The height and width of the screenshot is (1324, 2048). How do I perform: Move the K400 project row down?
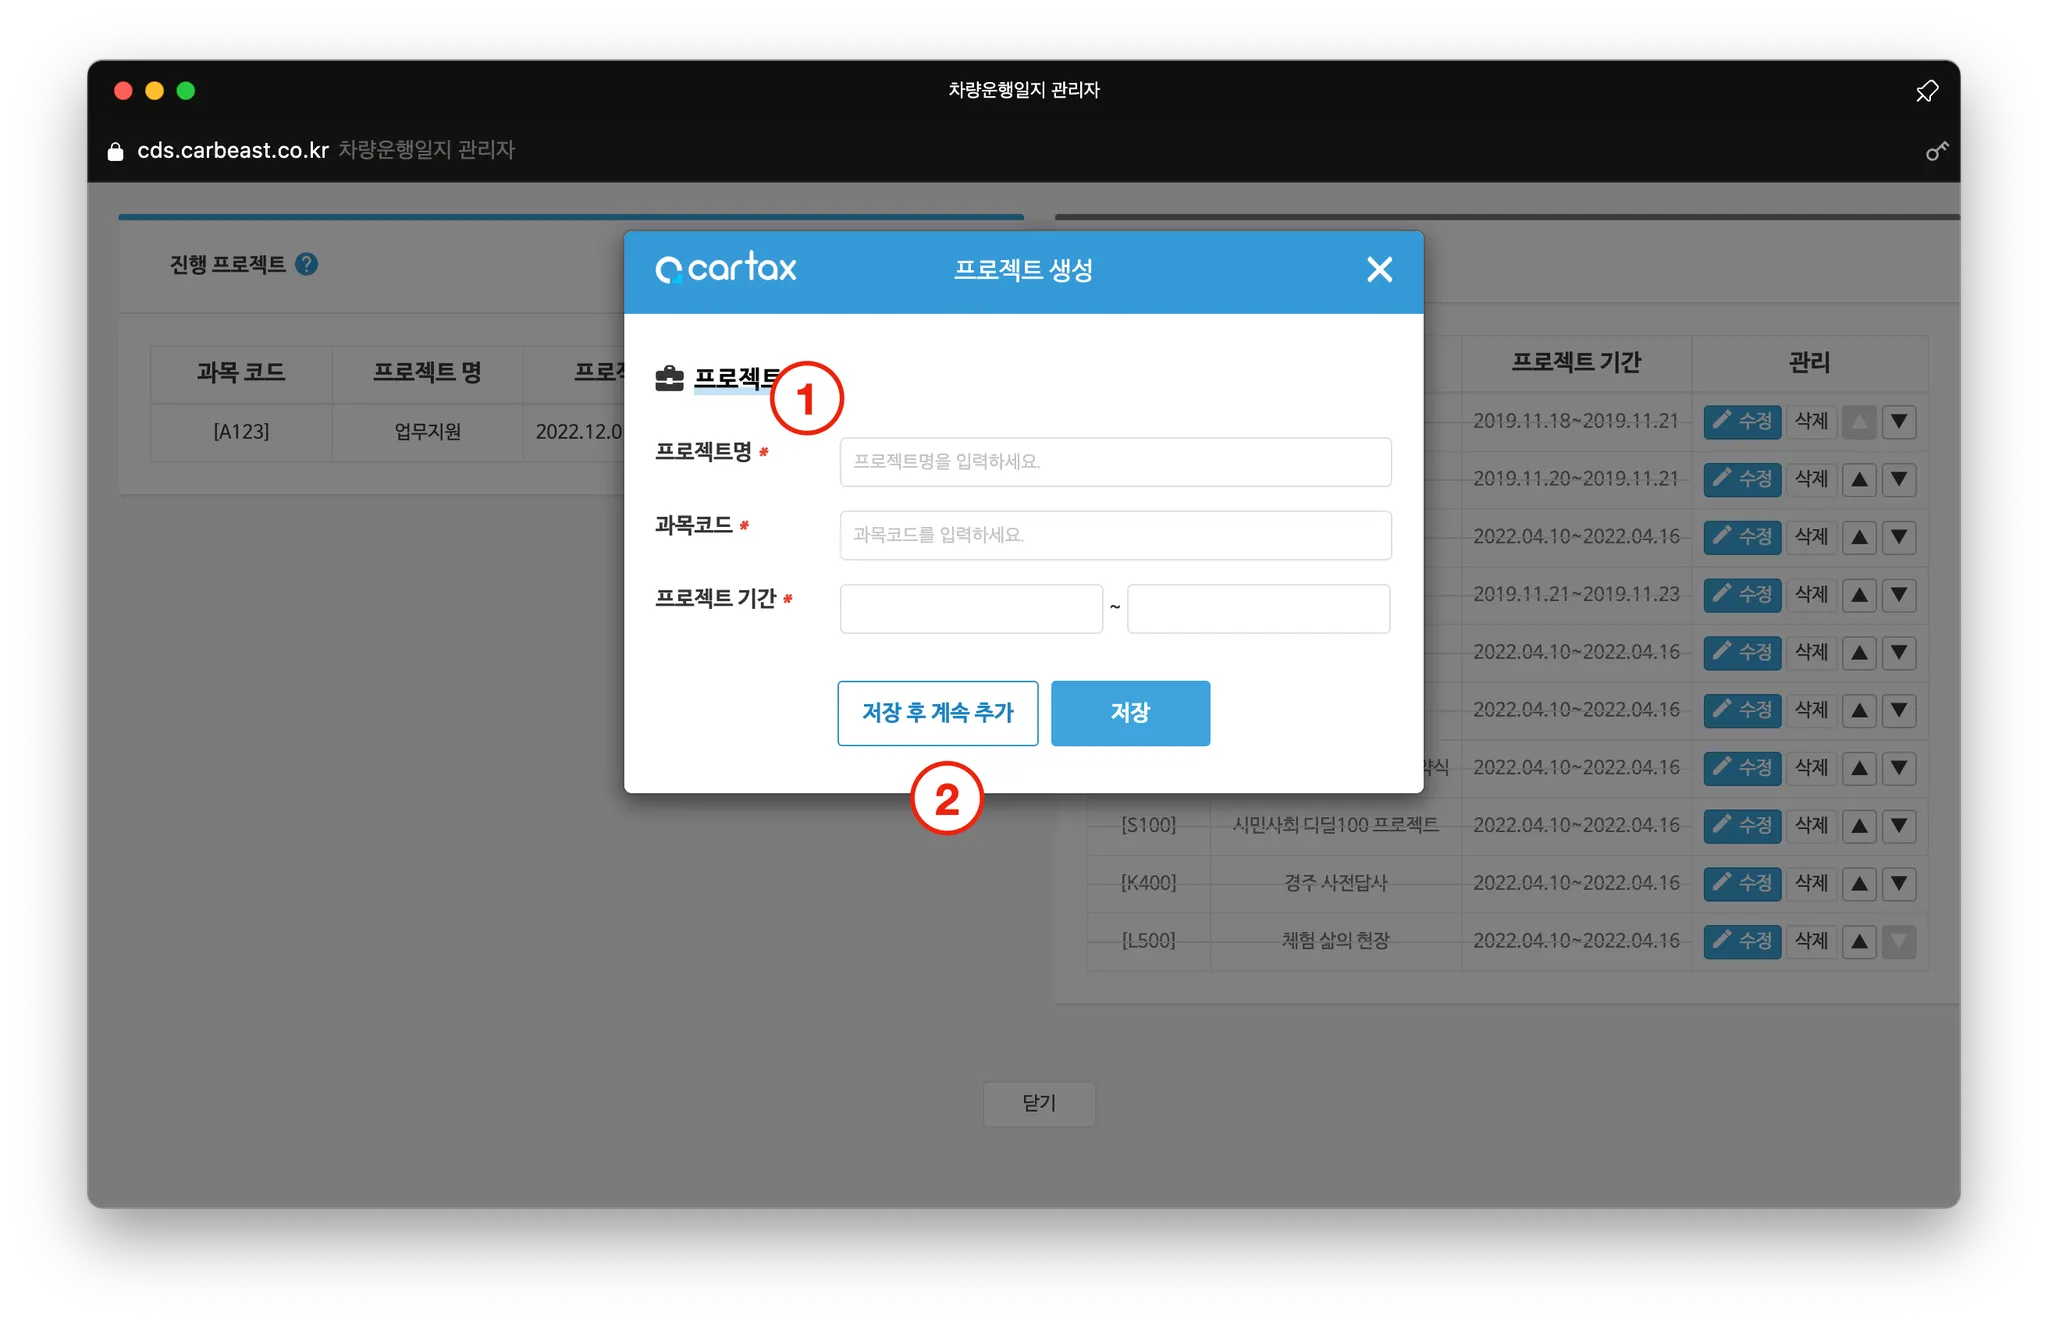click(1898, 884)
